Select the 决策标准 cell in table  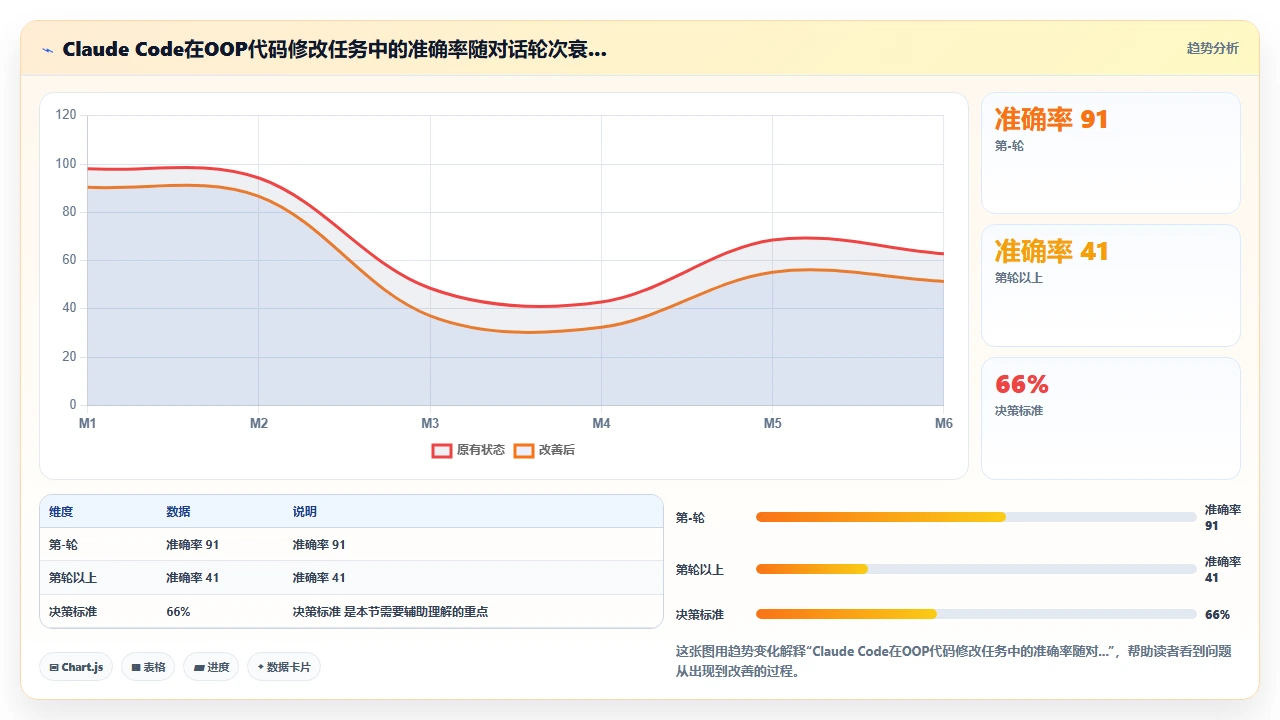pos(73,611)
